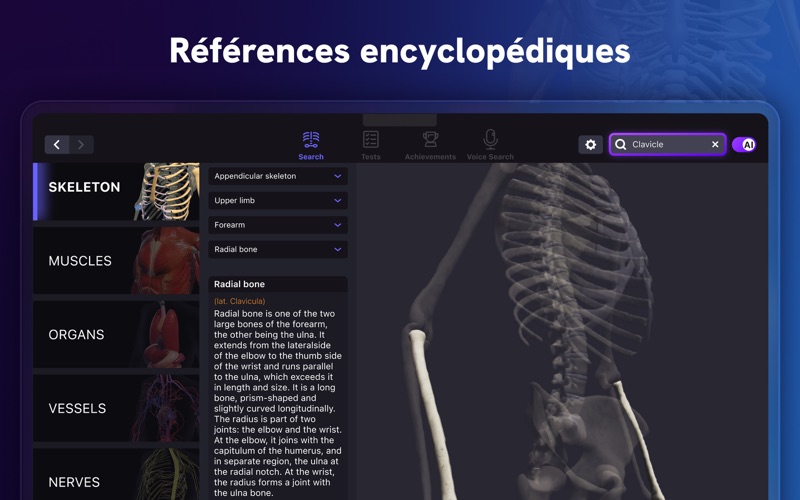Screen dimensions: 800x500
Task: Expand the Upper limb dropdown
Action: click(278, 201)
